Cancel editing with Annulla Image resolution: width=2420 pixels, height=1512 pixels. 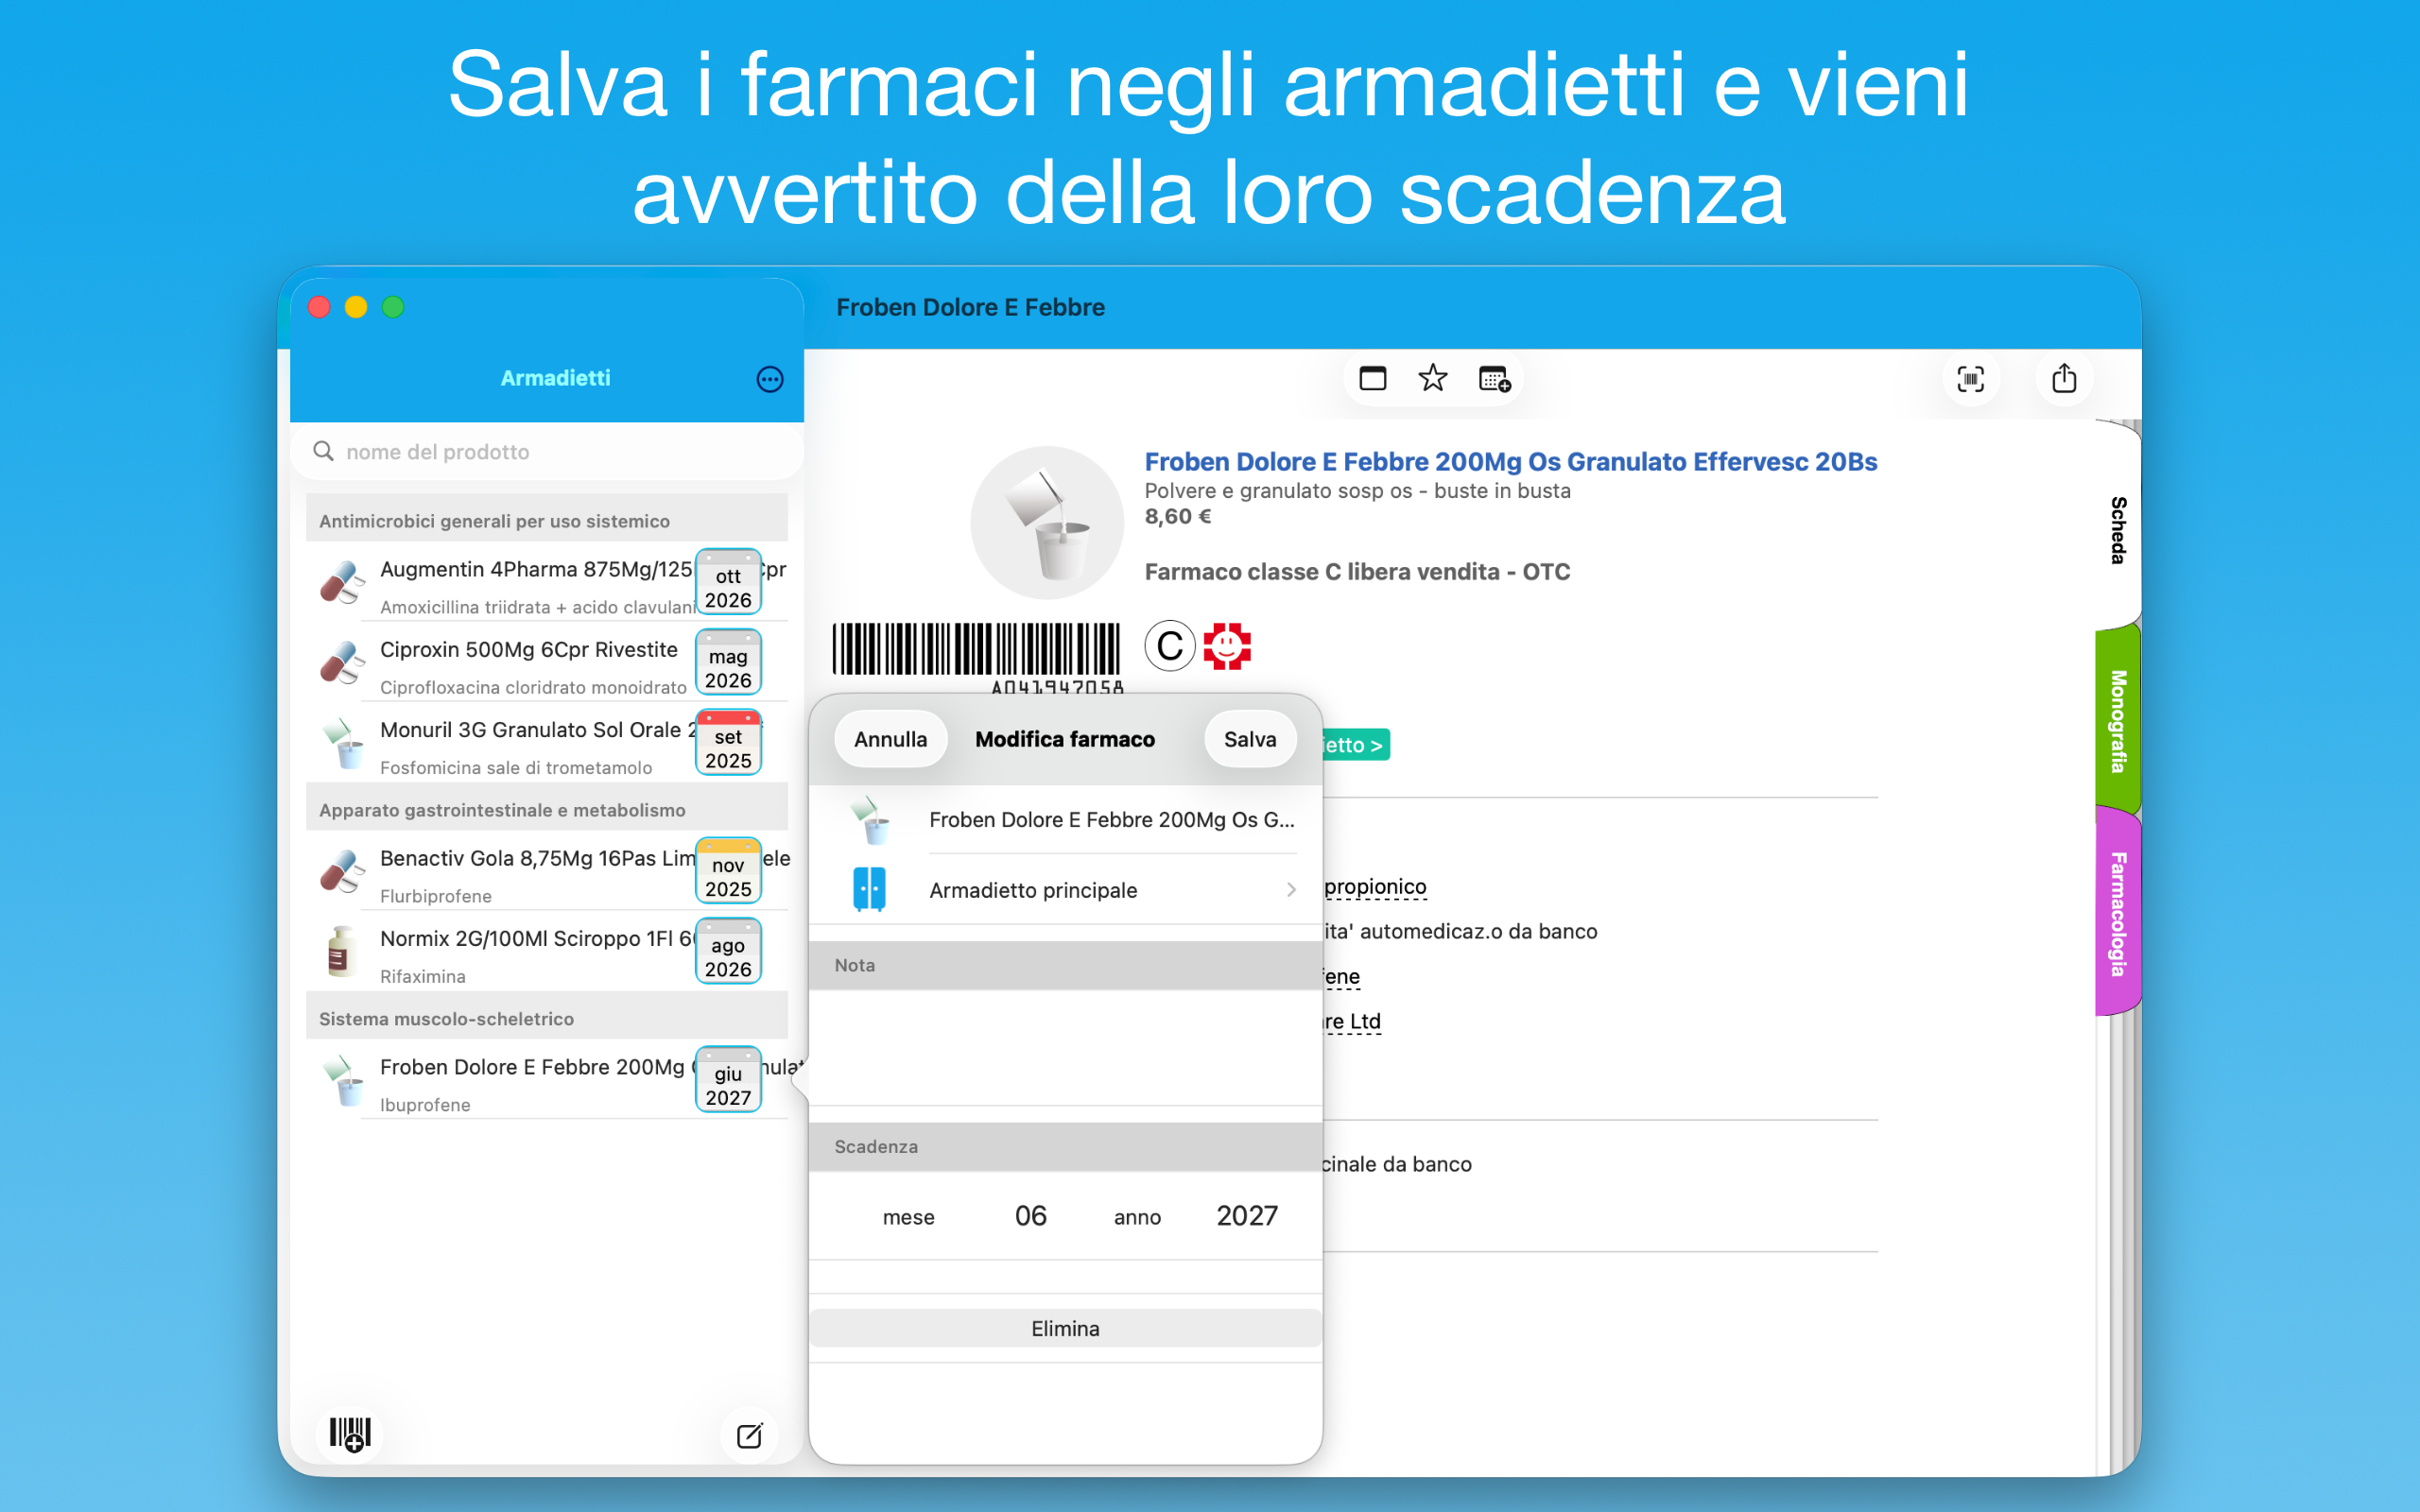point(890,739)
